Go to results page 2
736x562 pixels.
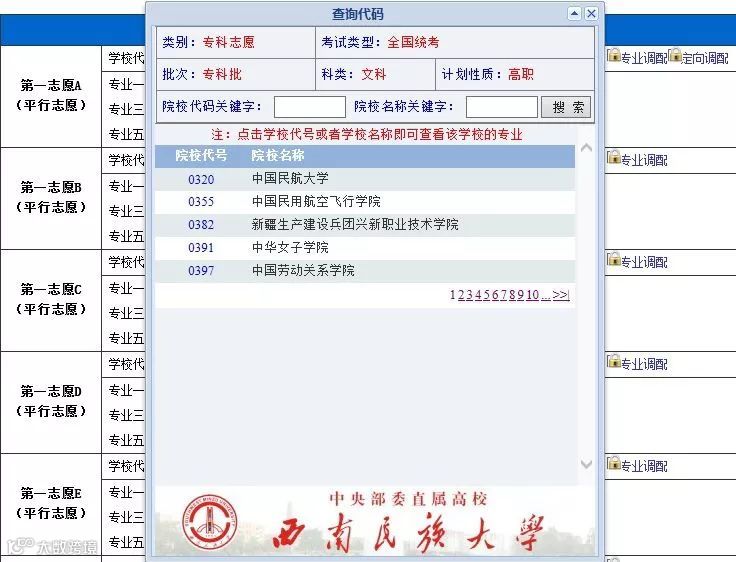click(x=461, y=295)
